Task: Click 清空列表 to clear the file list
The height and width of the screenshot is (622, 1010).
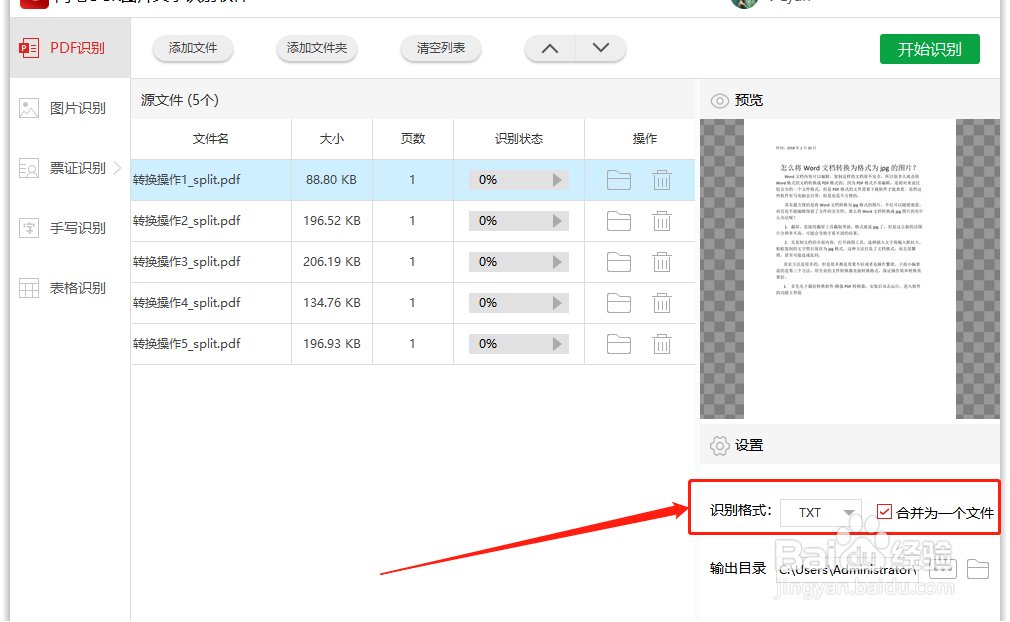Action: (440, 47)
